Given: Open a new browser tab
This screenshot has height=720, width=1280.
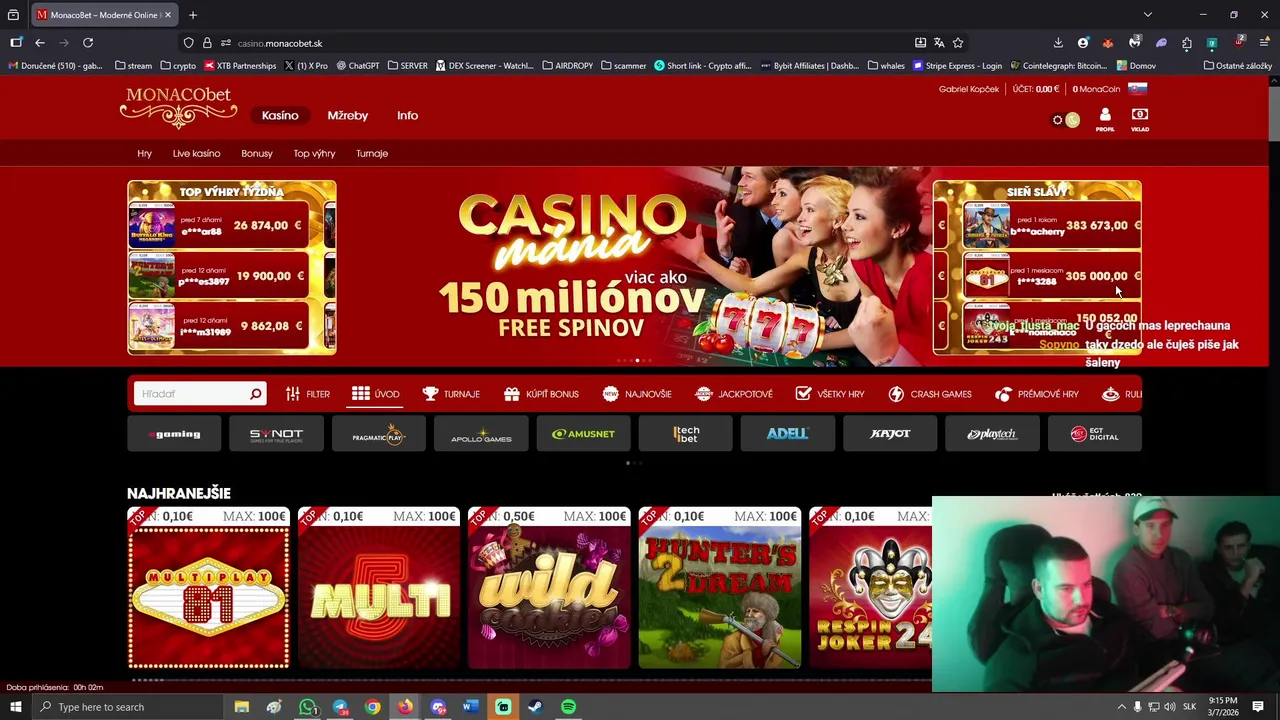Looking at the screenshot, I should 193,15.
